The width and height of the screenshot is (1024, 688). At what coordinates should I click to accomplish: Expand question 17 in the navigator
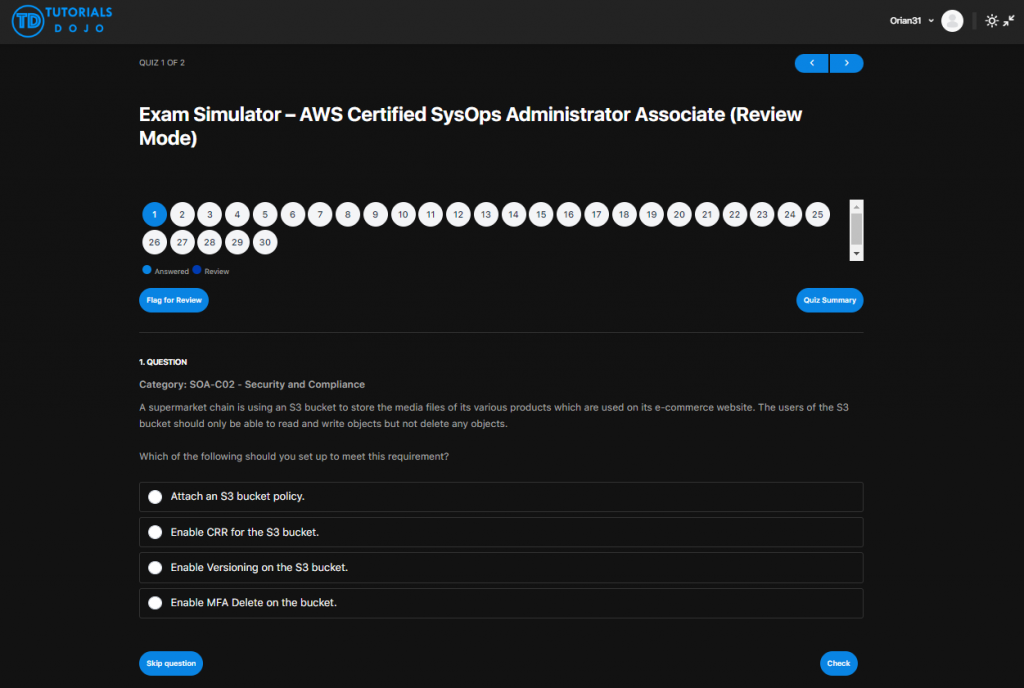click(596, 214)
